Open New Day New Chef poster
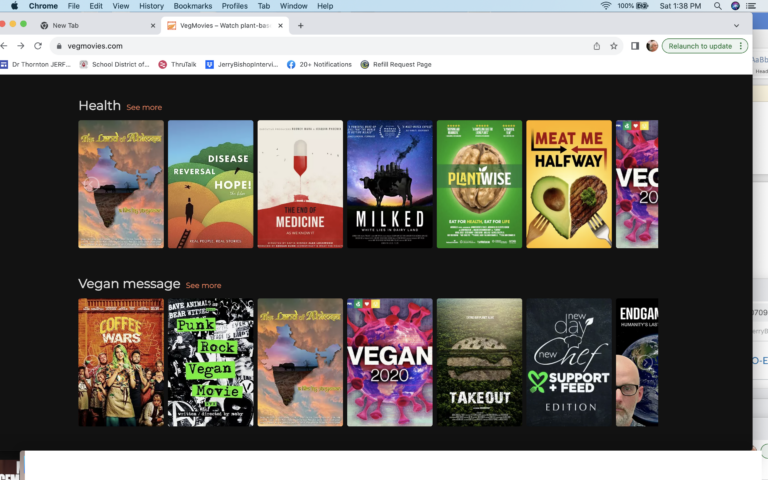768x480 pixels. pos(569,362)
